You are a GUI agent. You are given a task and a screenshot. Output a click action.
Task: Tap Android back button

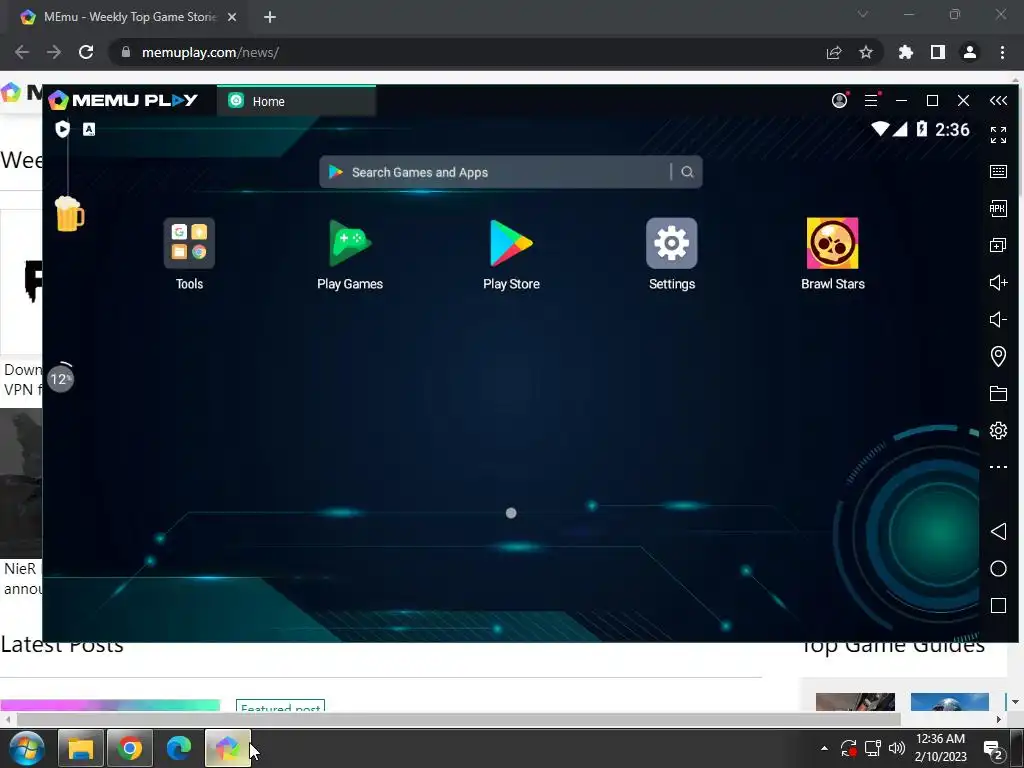tap(998, 532)
